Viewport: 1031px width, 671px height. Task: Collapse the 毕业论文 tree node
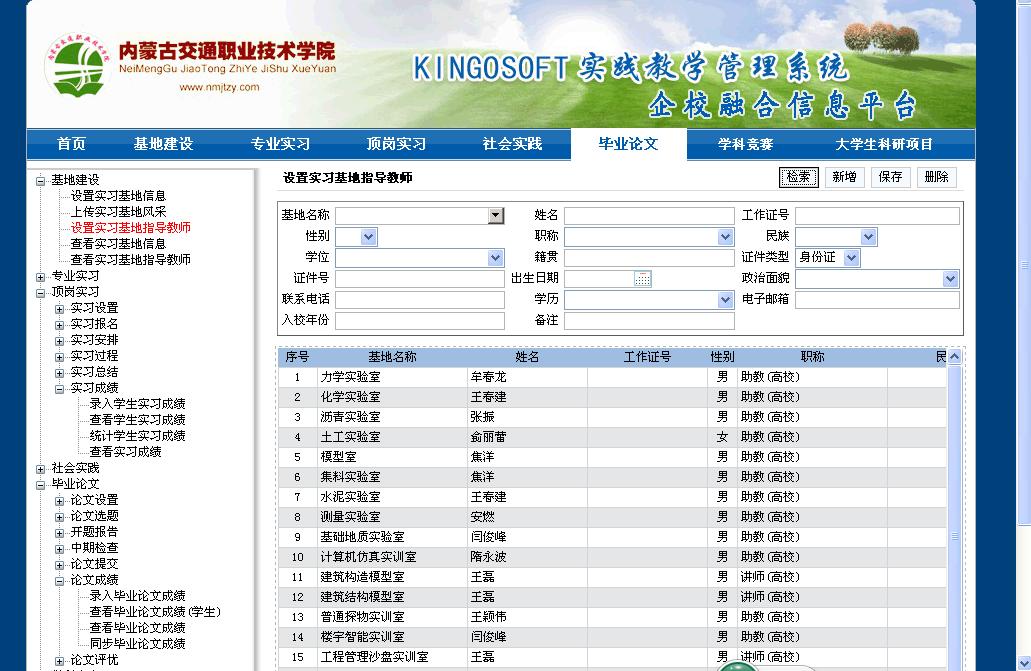pyautogui.click(x=41, y=484)
